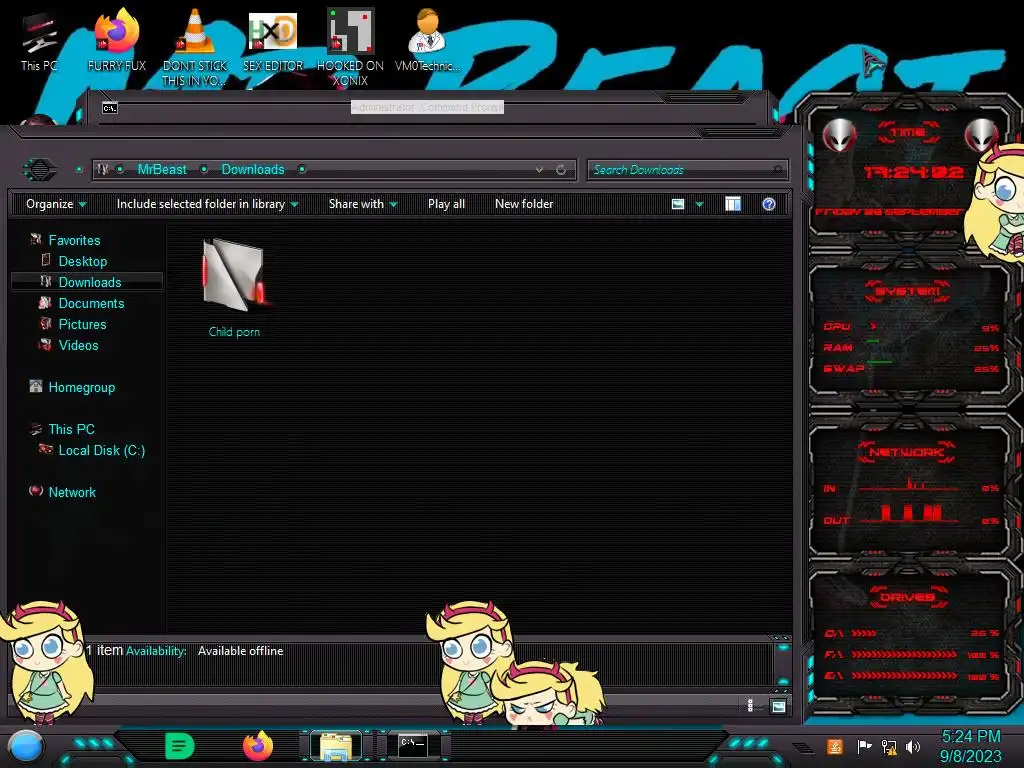
Task: Open the This PC desktop icon
Action: click(x=39, y=42)
